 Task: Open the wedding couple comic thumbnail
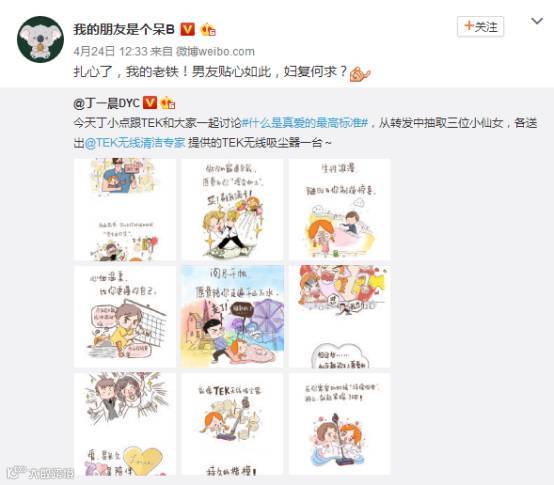coord(232,210)
